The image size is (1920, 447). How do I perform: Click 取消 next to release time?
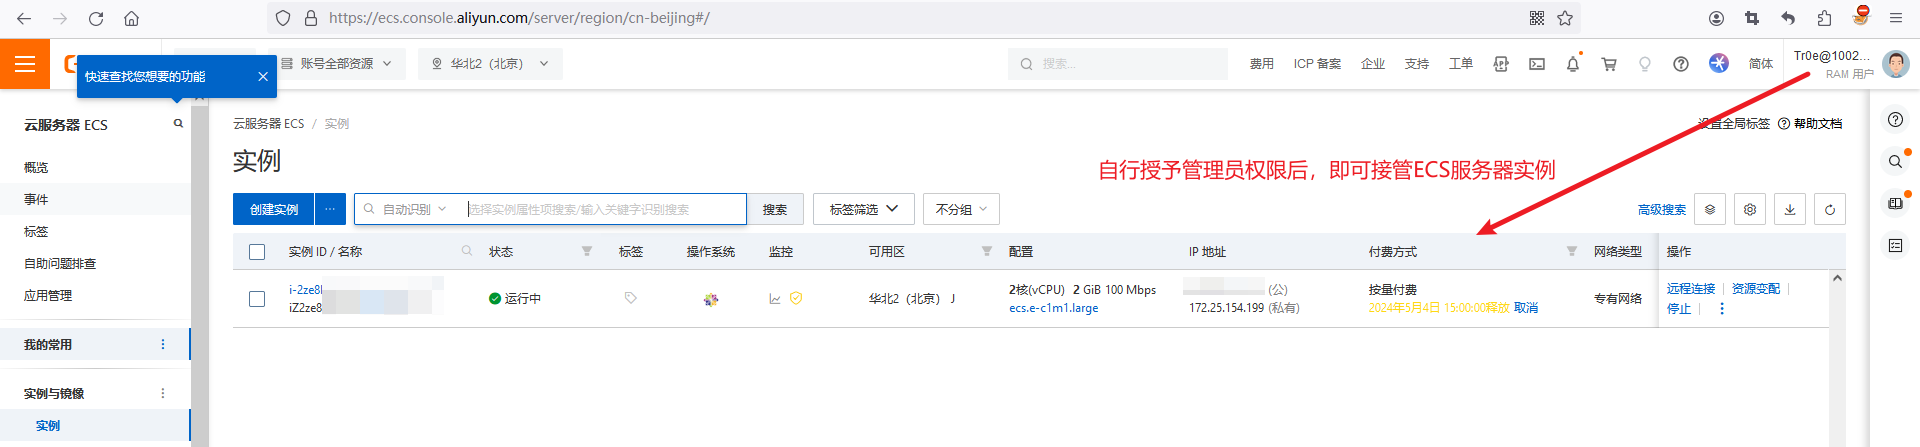point(1526,308)
